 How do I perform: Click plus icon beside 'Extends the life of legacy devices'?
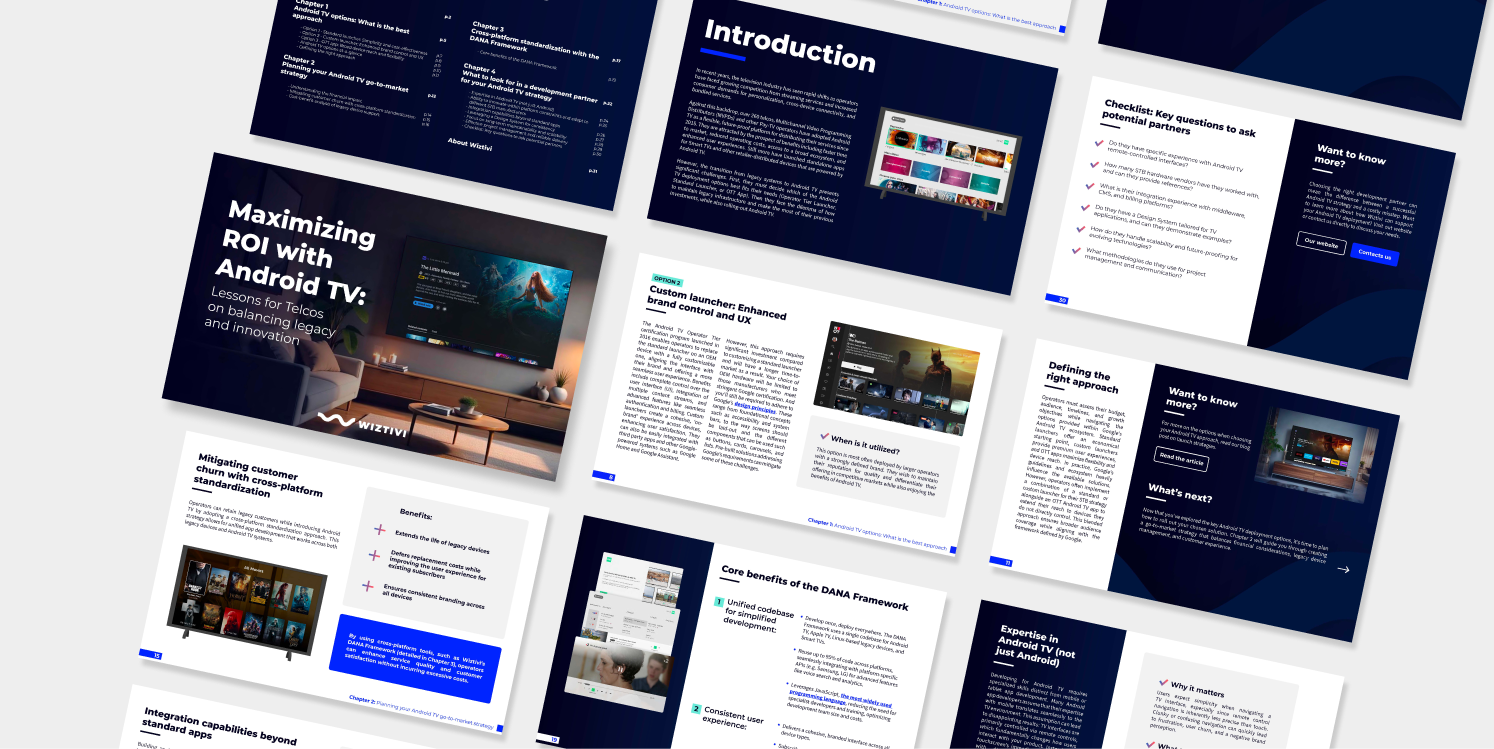tap(380, 529)
